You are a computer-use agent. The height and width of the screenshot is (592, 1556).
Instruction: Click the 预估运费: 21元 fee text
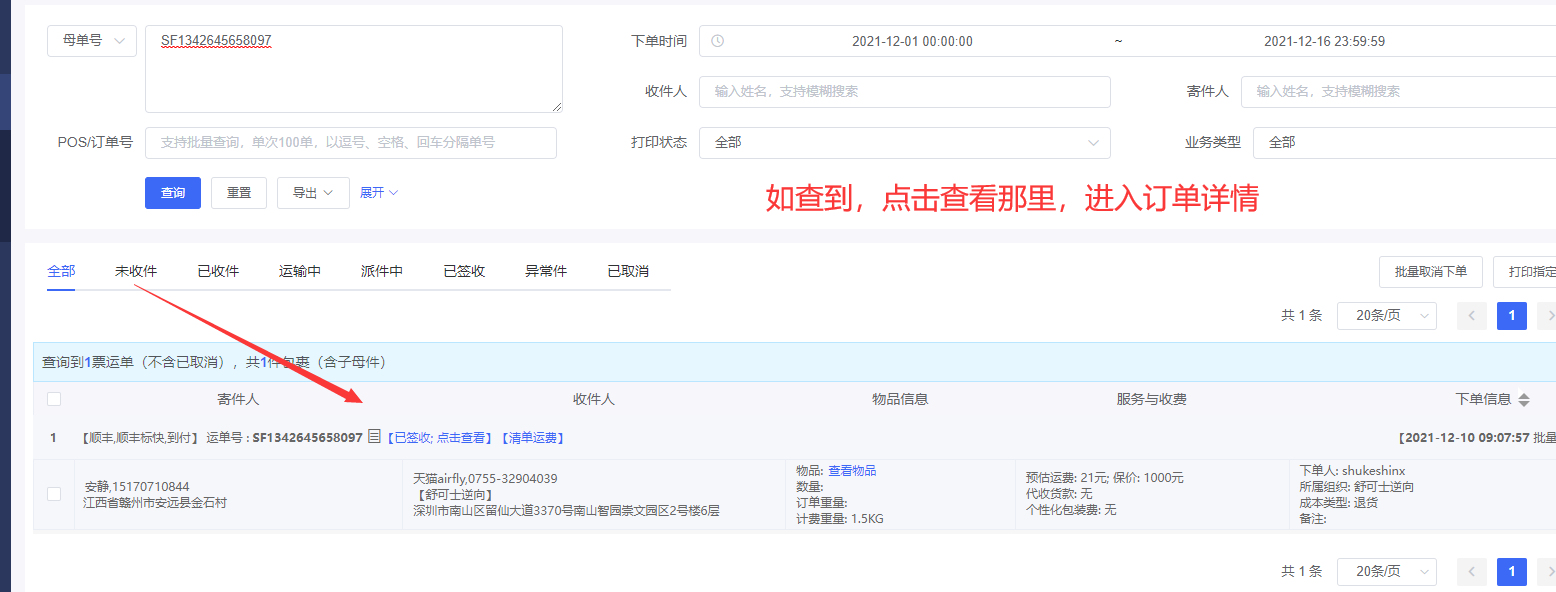point(1069,478)
